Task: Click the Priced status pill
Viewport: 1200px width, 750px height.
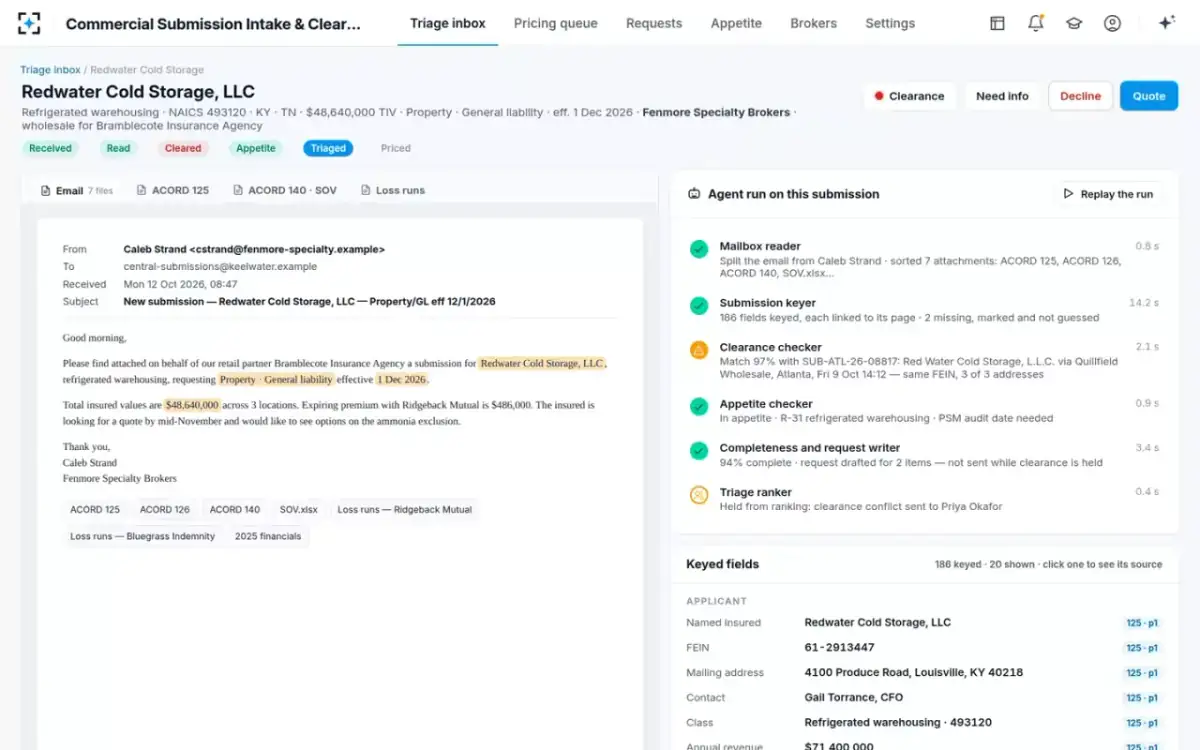Action: click(396, 148)
